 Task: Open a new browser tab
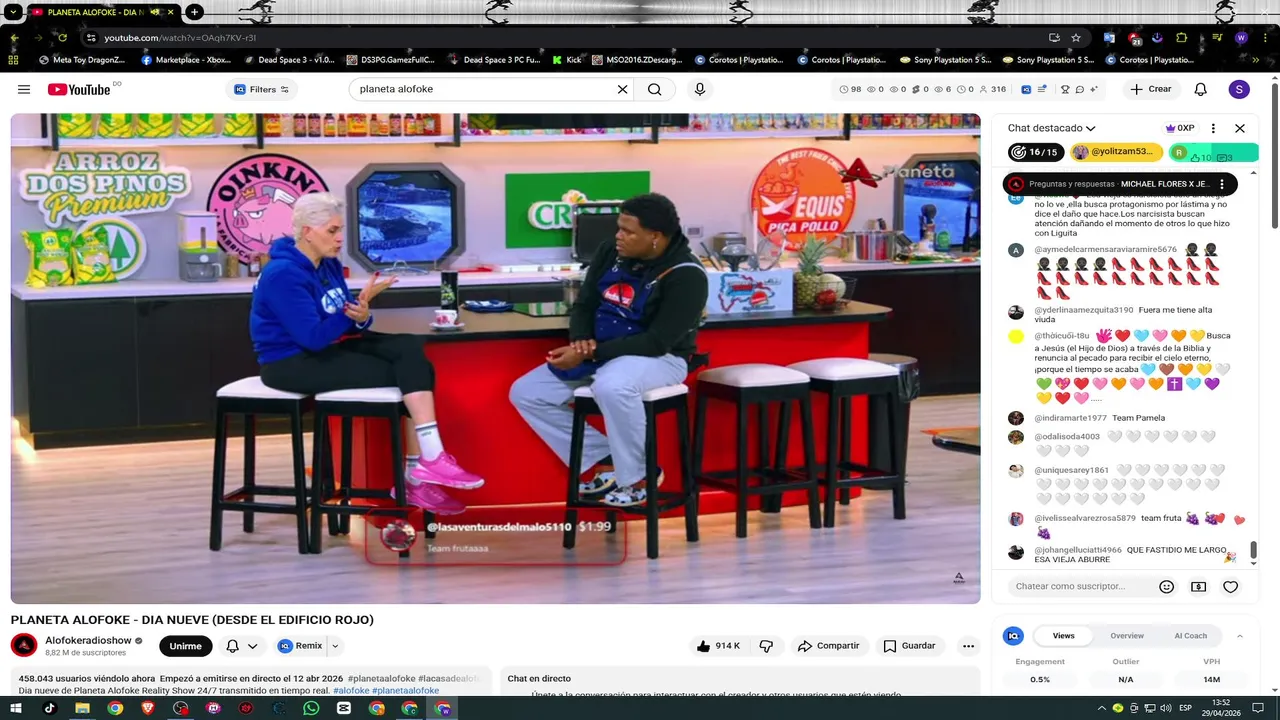click(x=195, y=12)
